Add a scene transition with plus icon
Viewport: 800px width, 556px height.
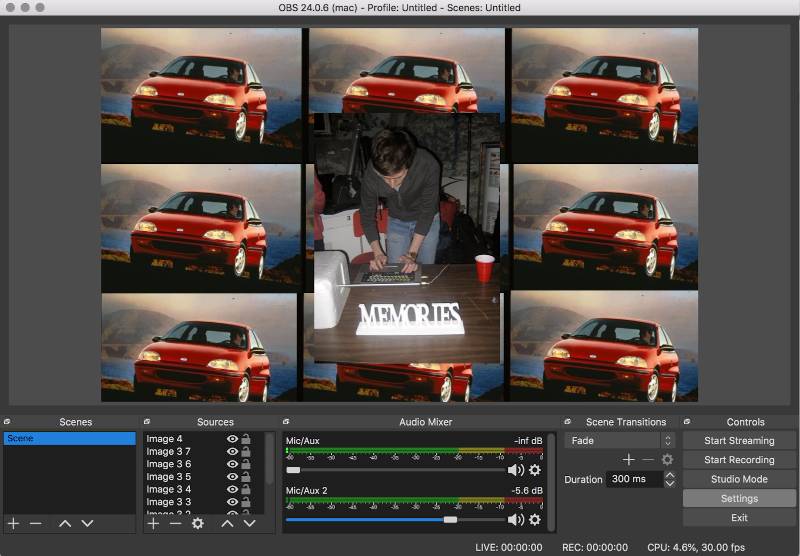click(629, 460)
